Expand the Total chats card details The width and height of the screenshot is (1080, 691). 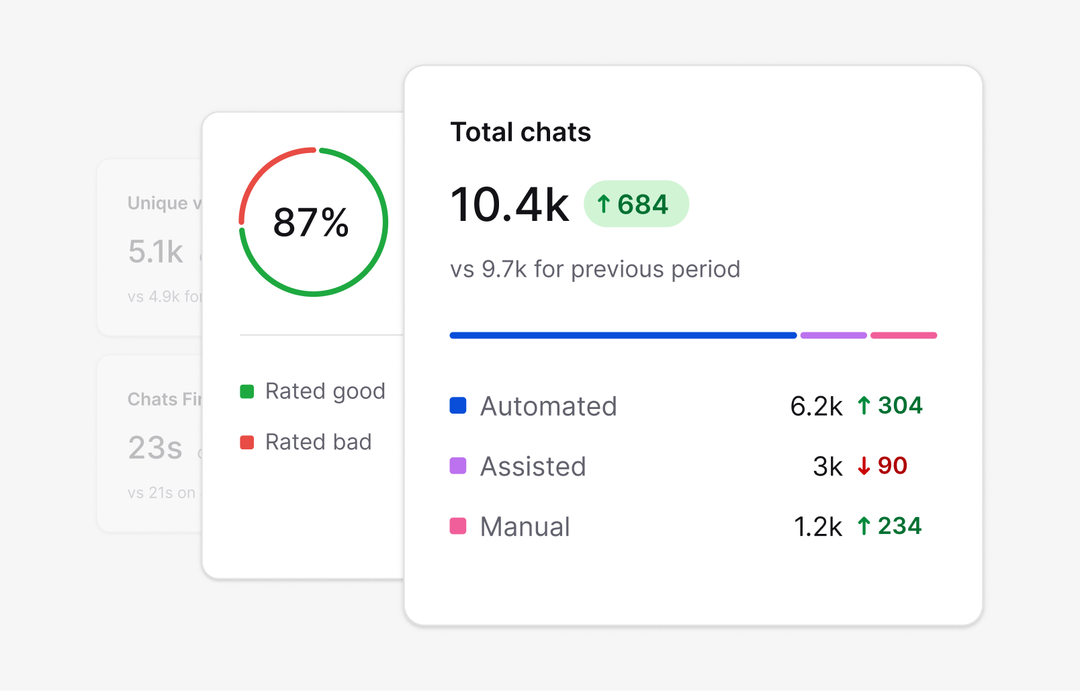click(x=693, y=345)
